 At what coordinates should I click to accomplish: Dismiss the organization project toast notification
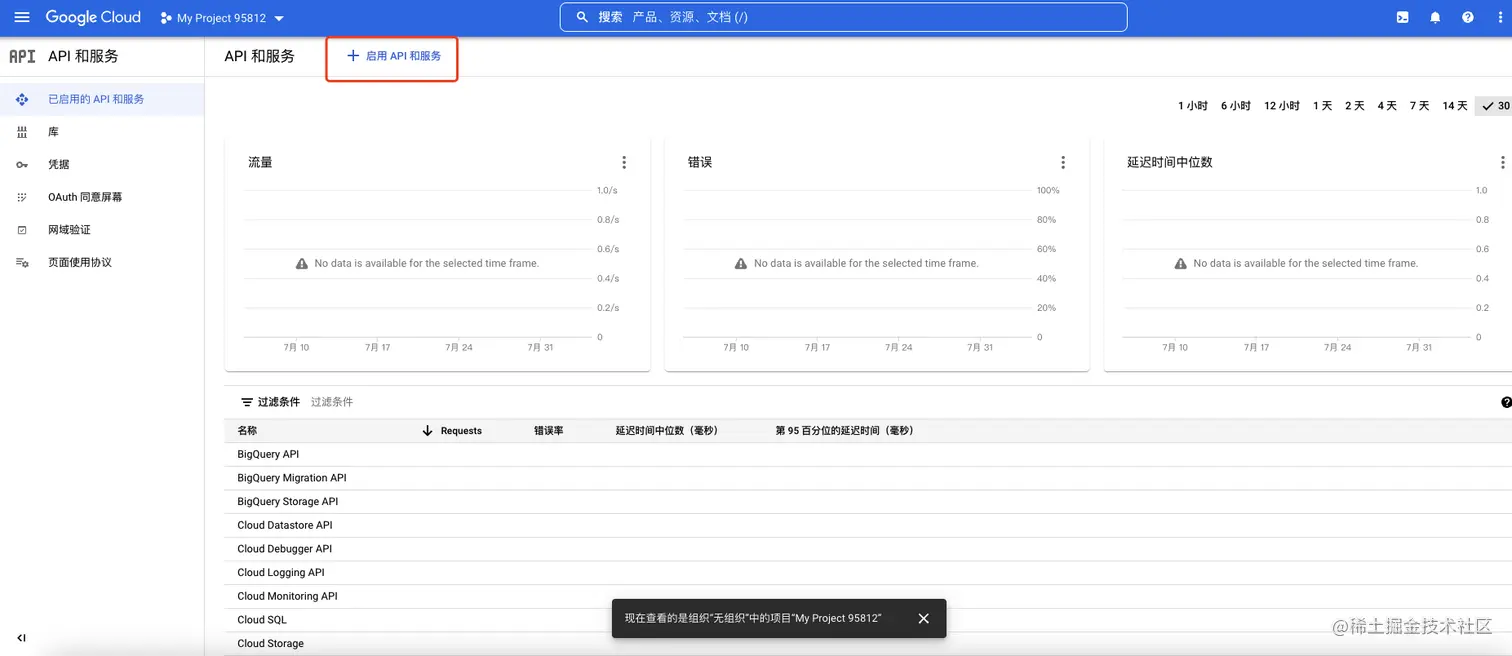click(x=924, y=619)
